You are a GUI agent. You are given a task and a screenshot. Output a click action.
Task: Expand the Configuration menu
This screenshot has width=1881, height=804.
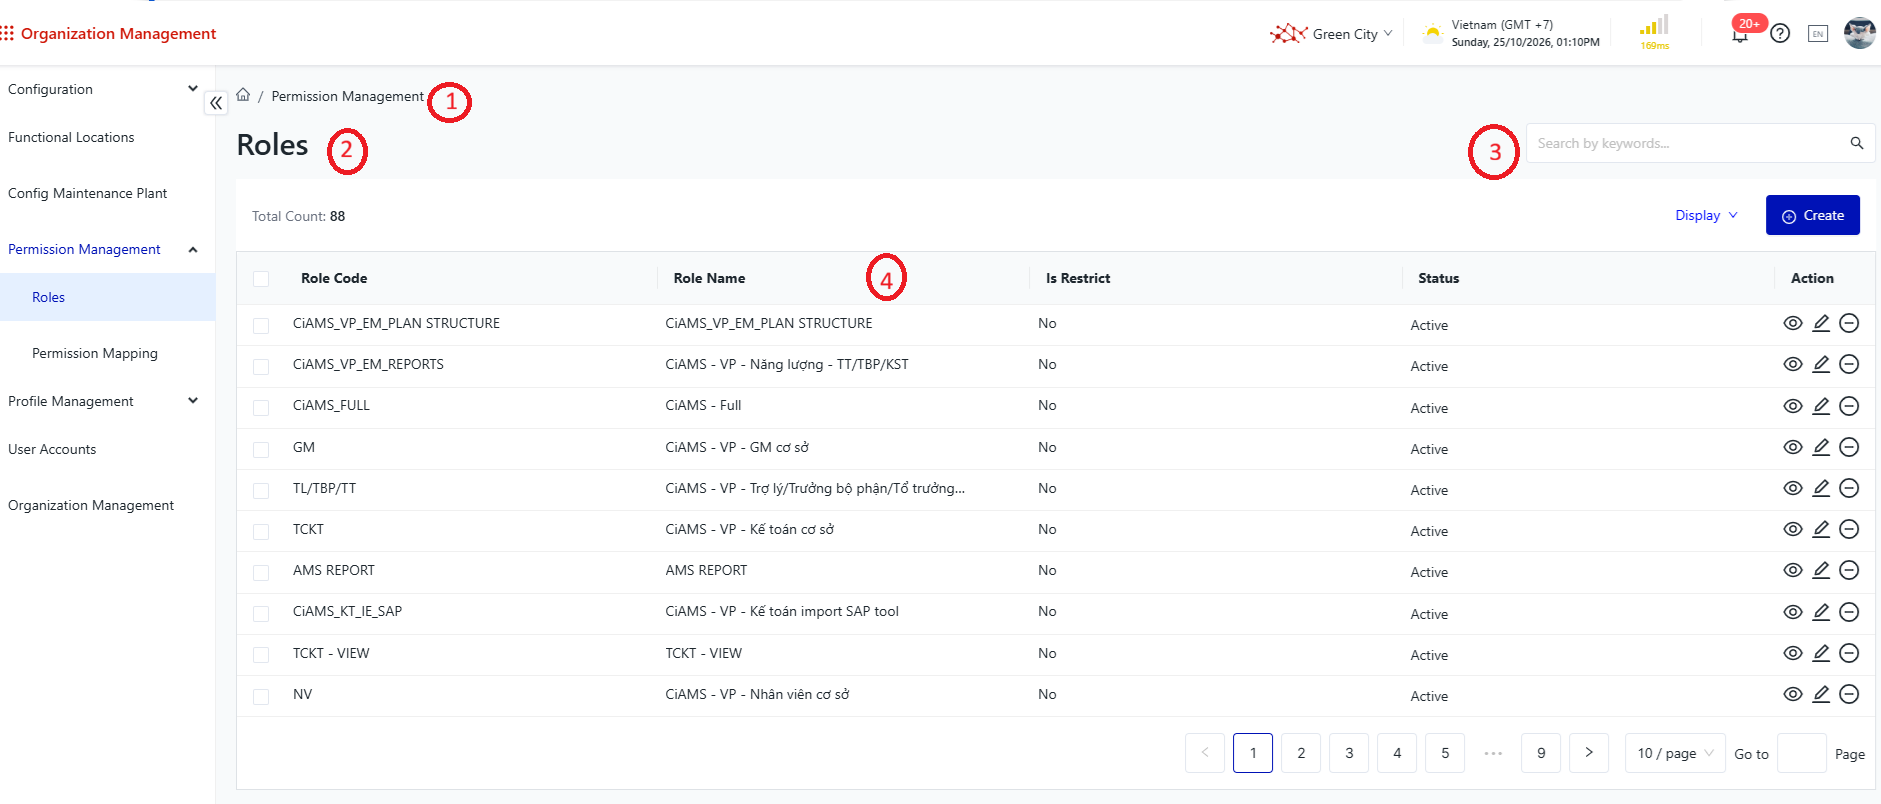pos(107,89)
